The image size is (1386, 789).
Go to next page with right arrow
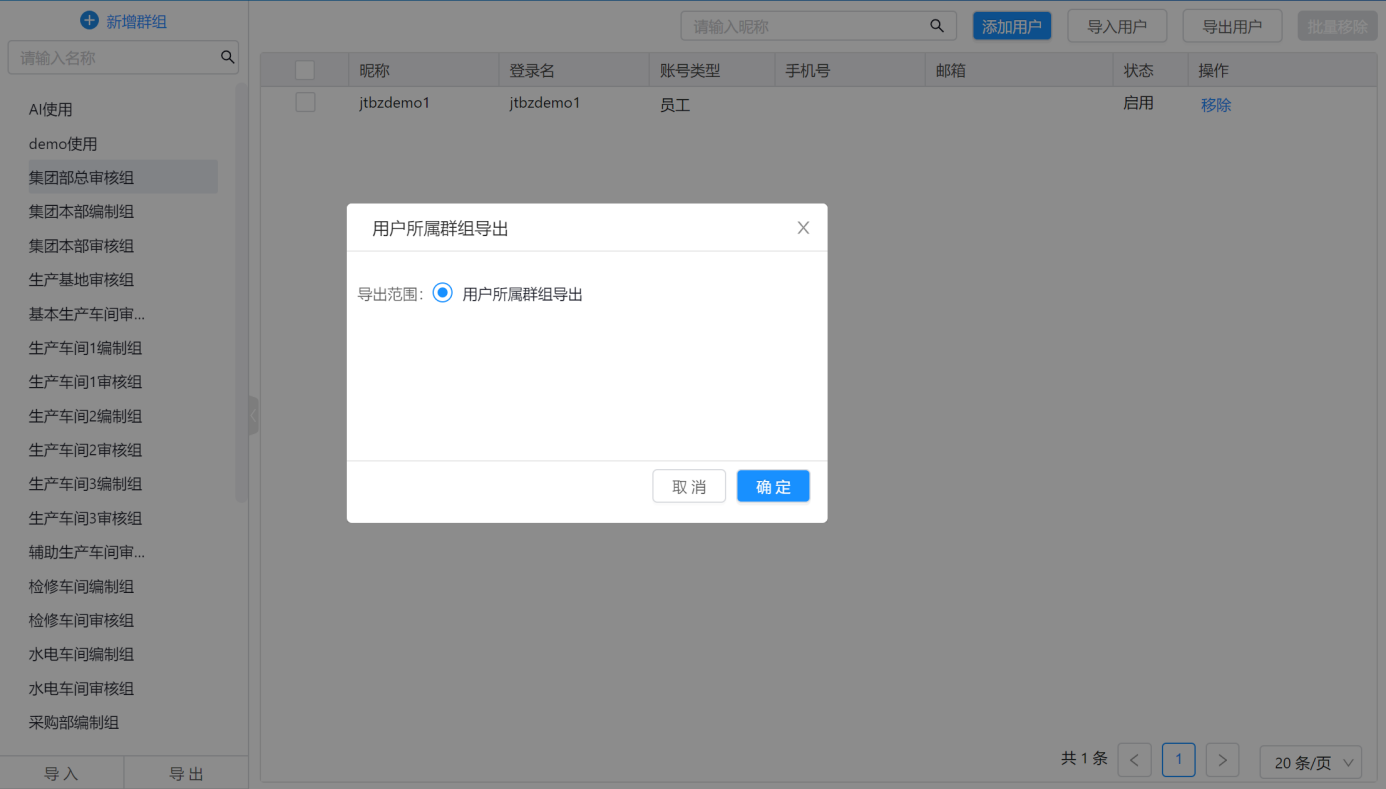point(1222,761)
